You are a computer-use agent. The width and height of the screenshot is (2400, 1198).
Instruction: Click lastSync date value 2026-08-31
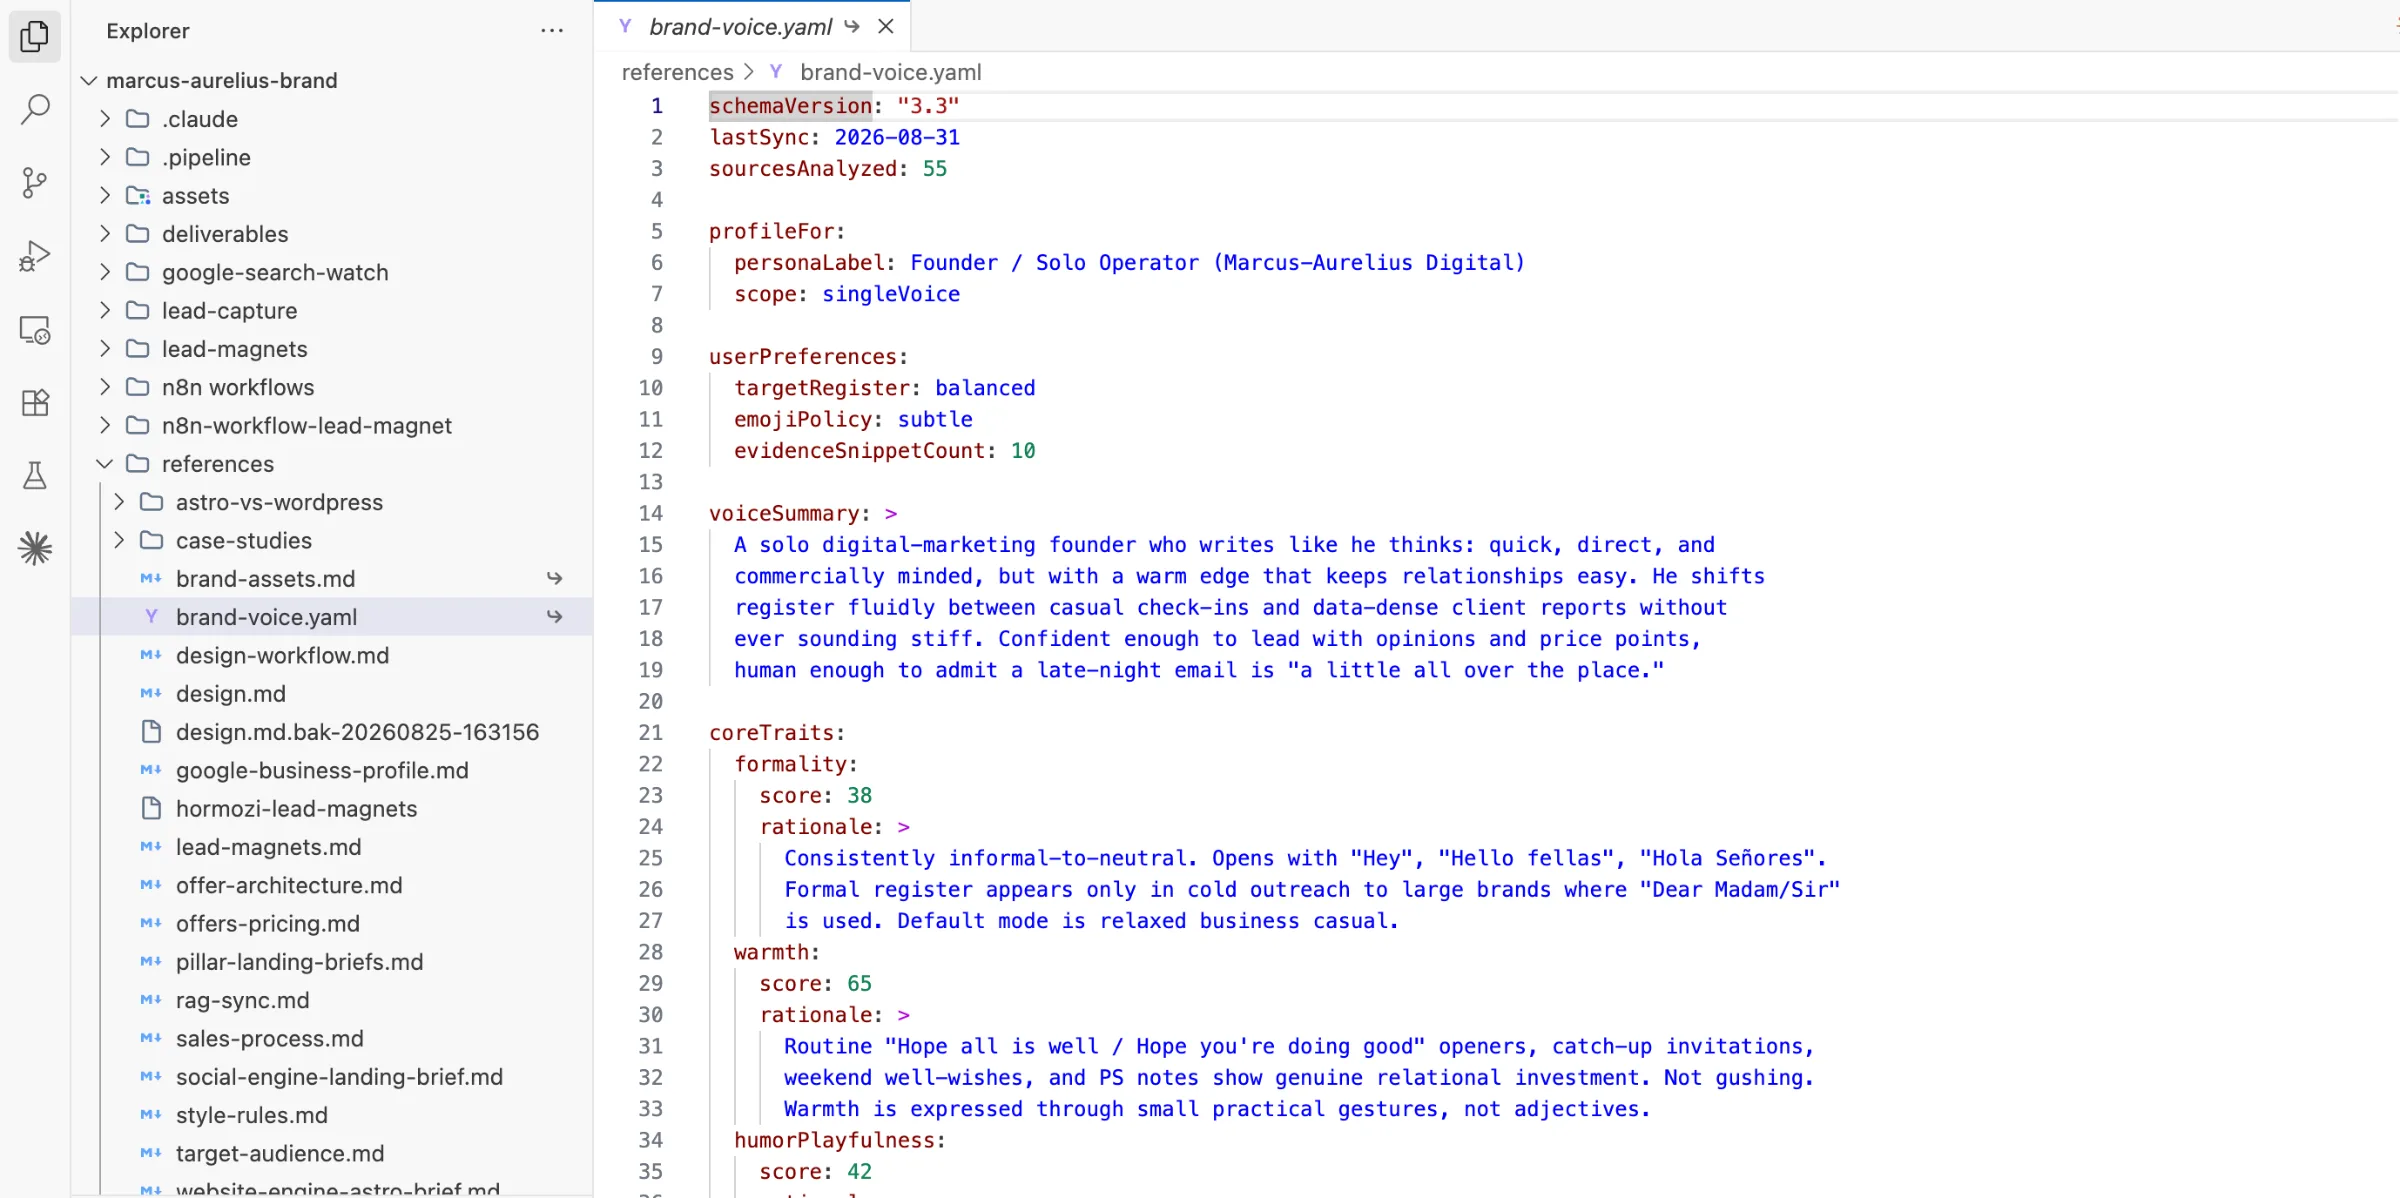pos(897,137)
